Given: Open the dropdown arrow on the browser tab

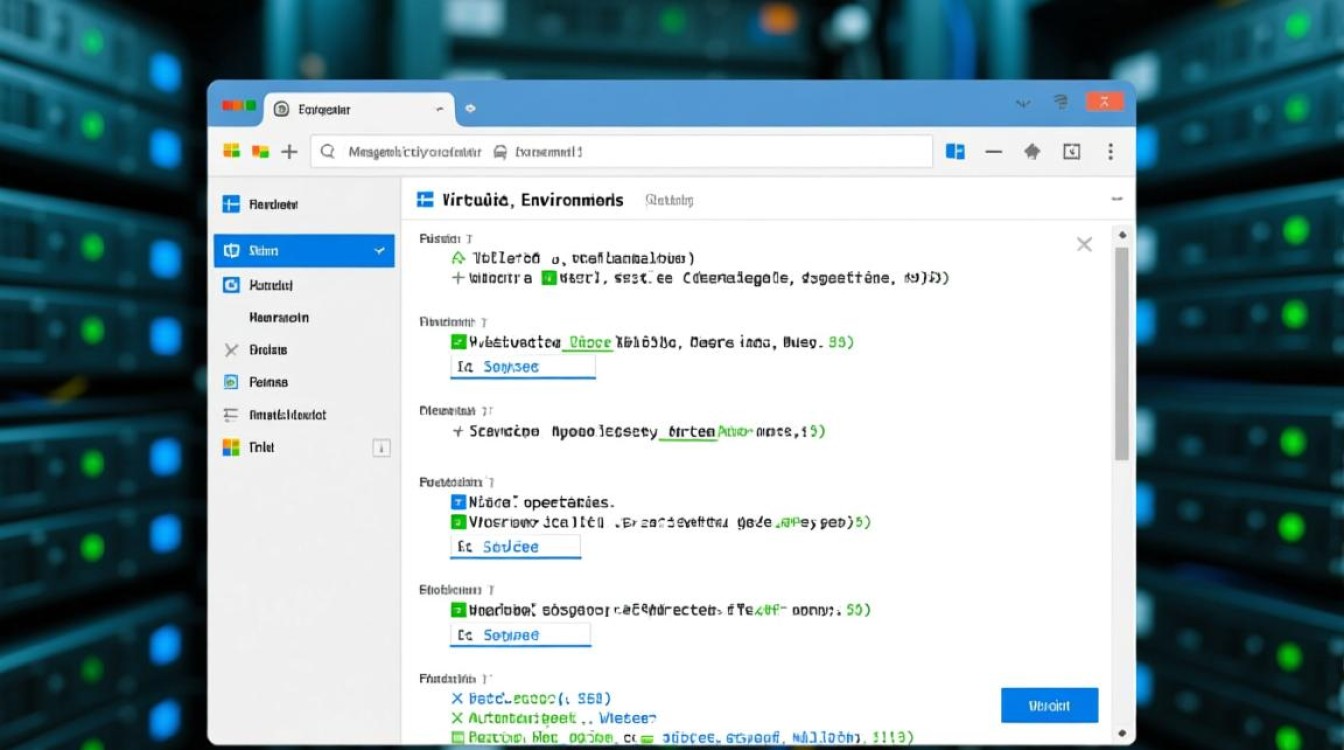Looking at the screenshot, I should (x=440, y=109).
